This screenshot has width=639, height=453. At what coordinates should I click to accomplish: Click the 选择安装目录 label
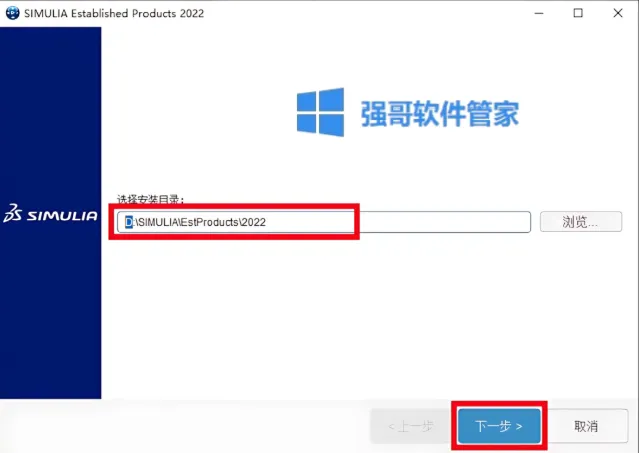tap(151, 199)
